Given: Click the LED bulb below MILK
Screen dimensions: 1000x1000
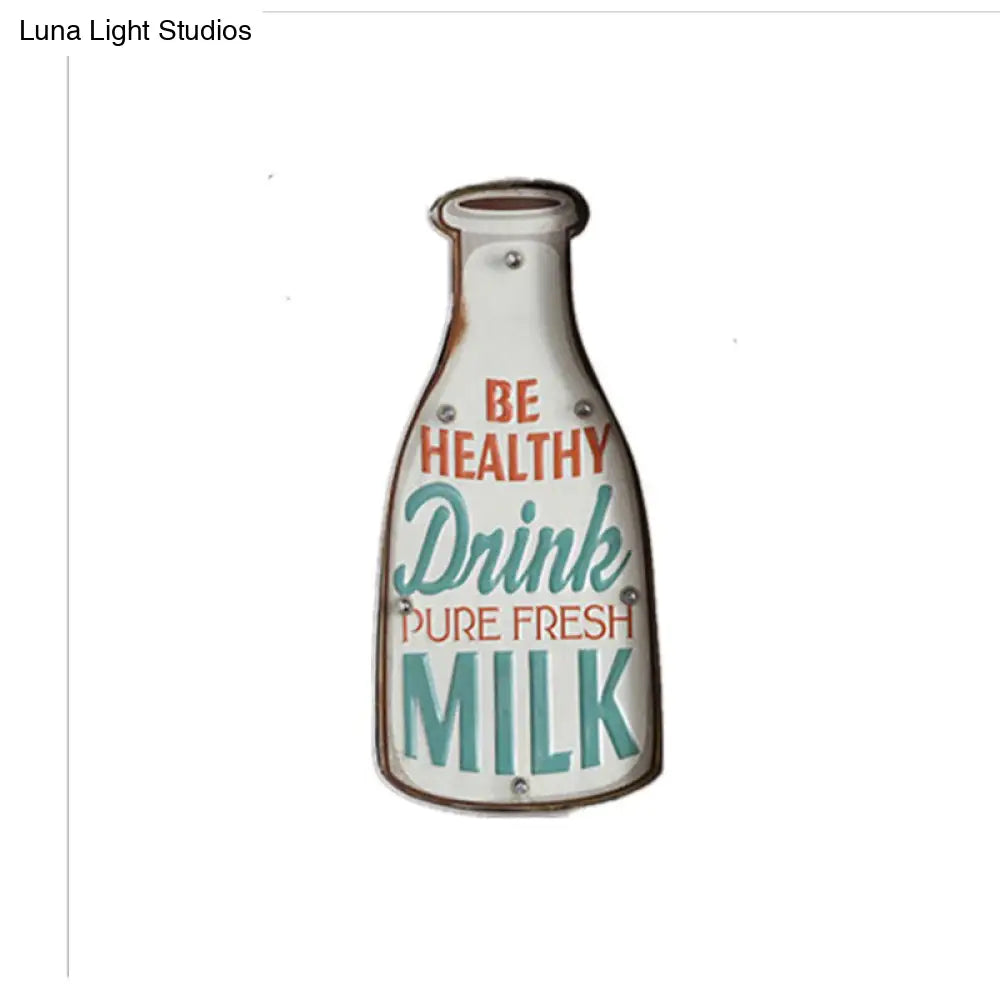Looking at the screenshot, I should pyautogui.click(x=520, y=786).
